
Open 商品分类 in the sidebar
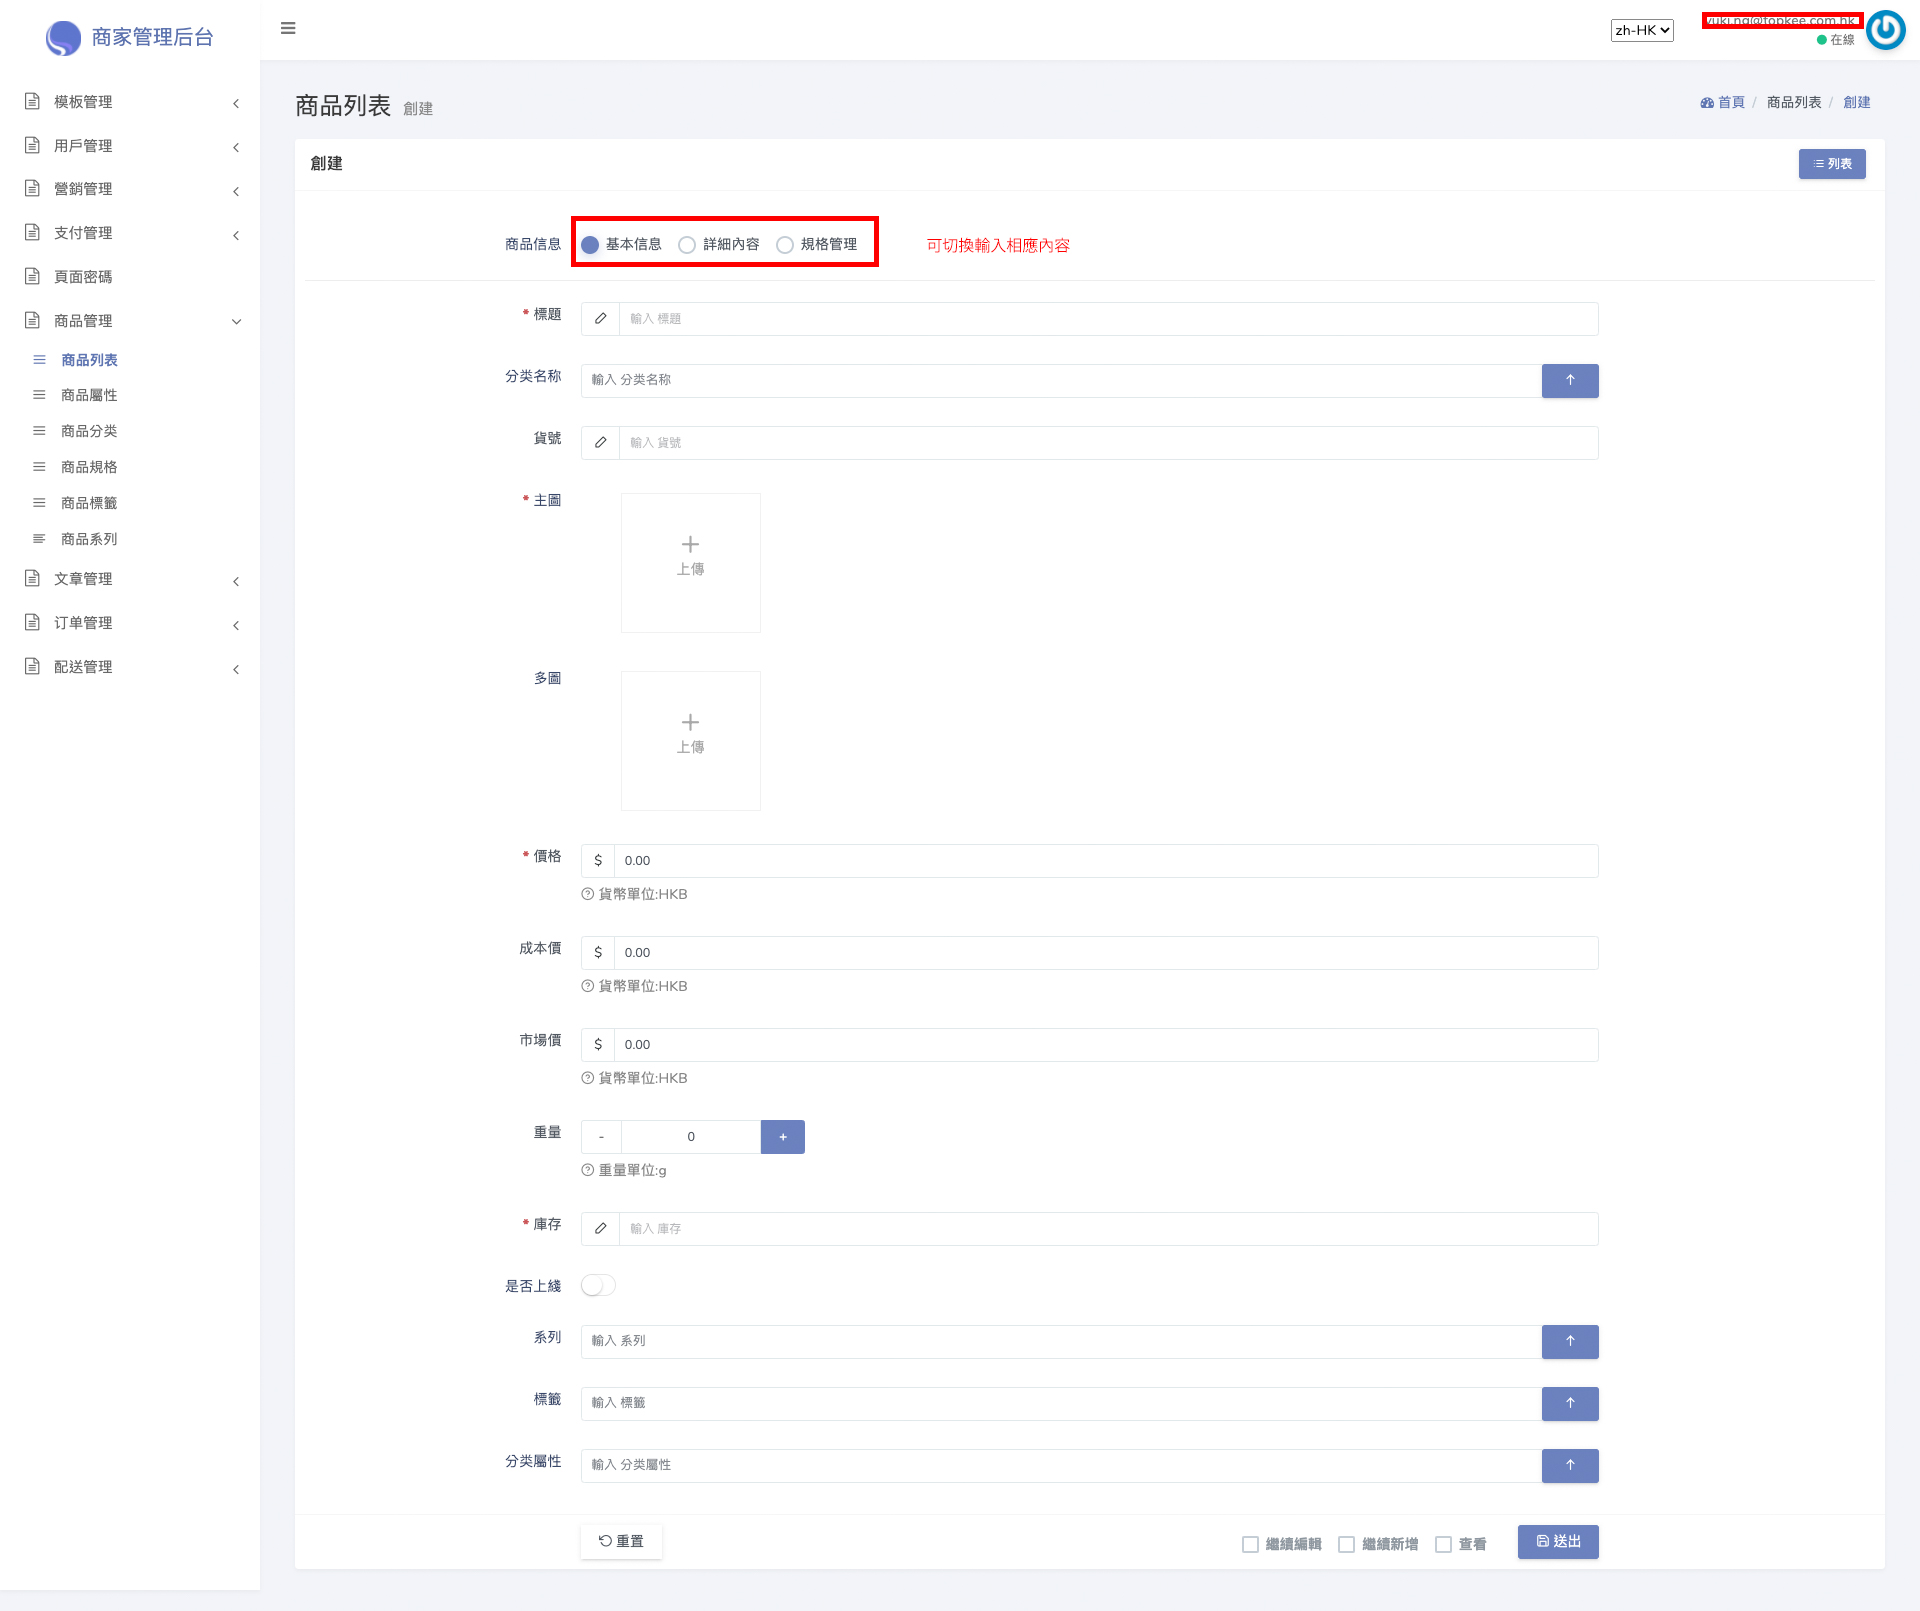(89, 431)
